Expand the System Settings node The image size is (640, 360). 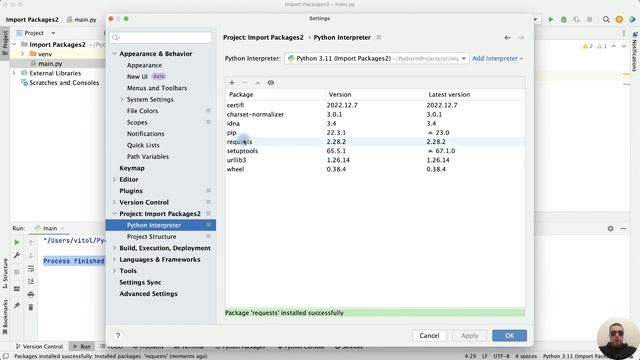[122, 99]
